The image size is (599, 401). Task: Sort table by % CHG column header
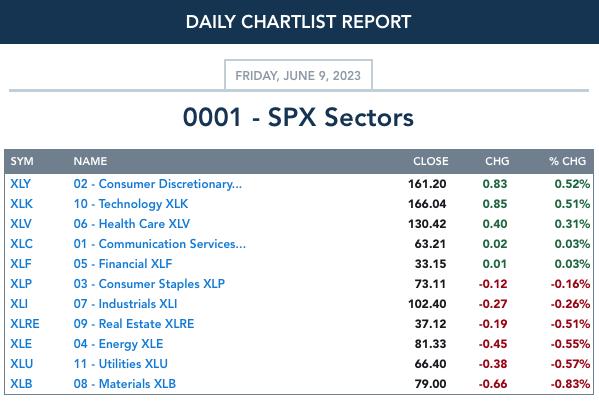[567, 161]
